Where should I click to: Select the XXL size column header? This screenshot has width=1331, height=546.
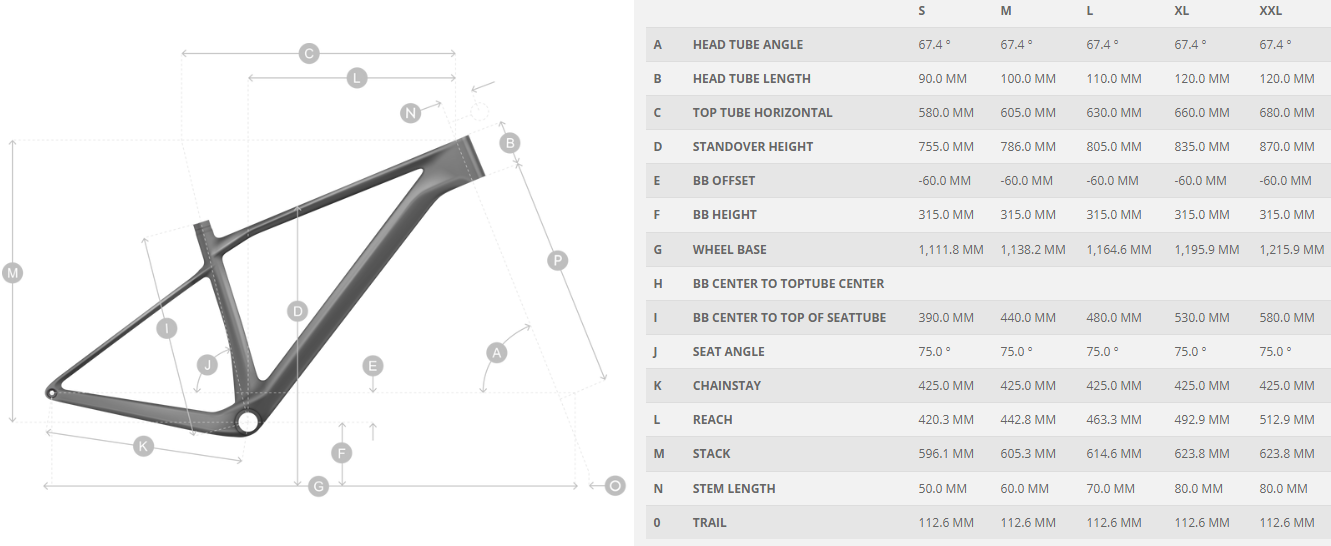tap(1270, 10)
